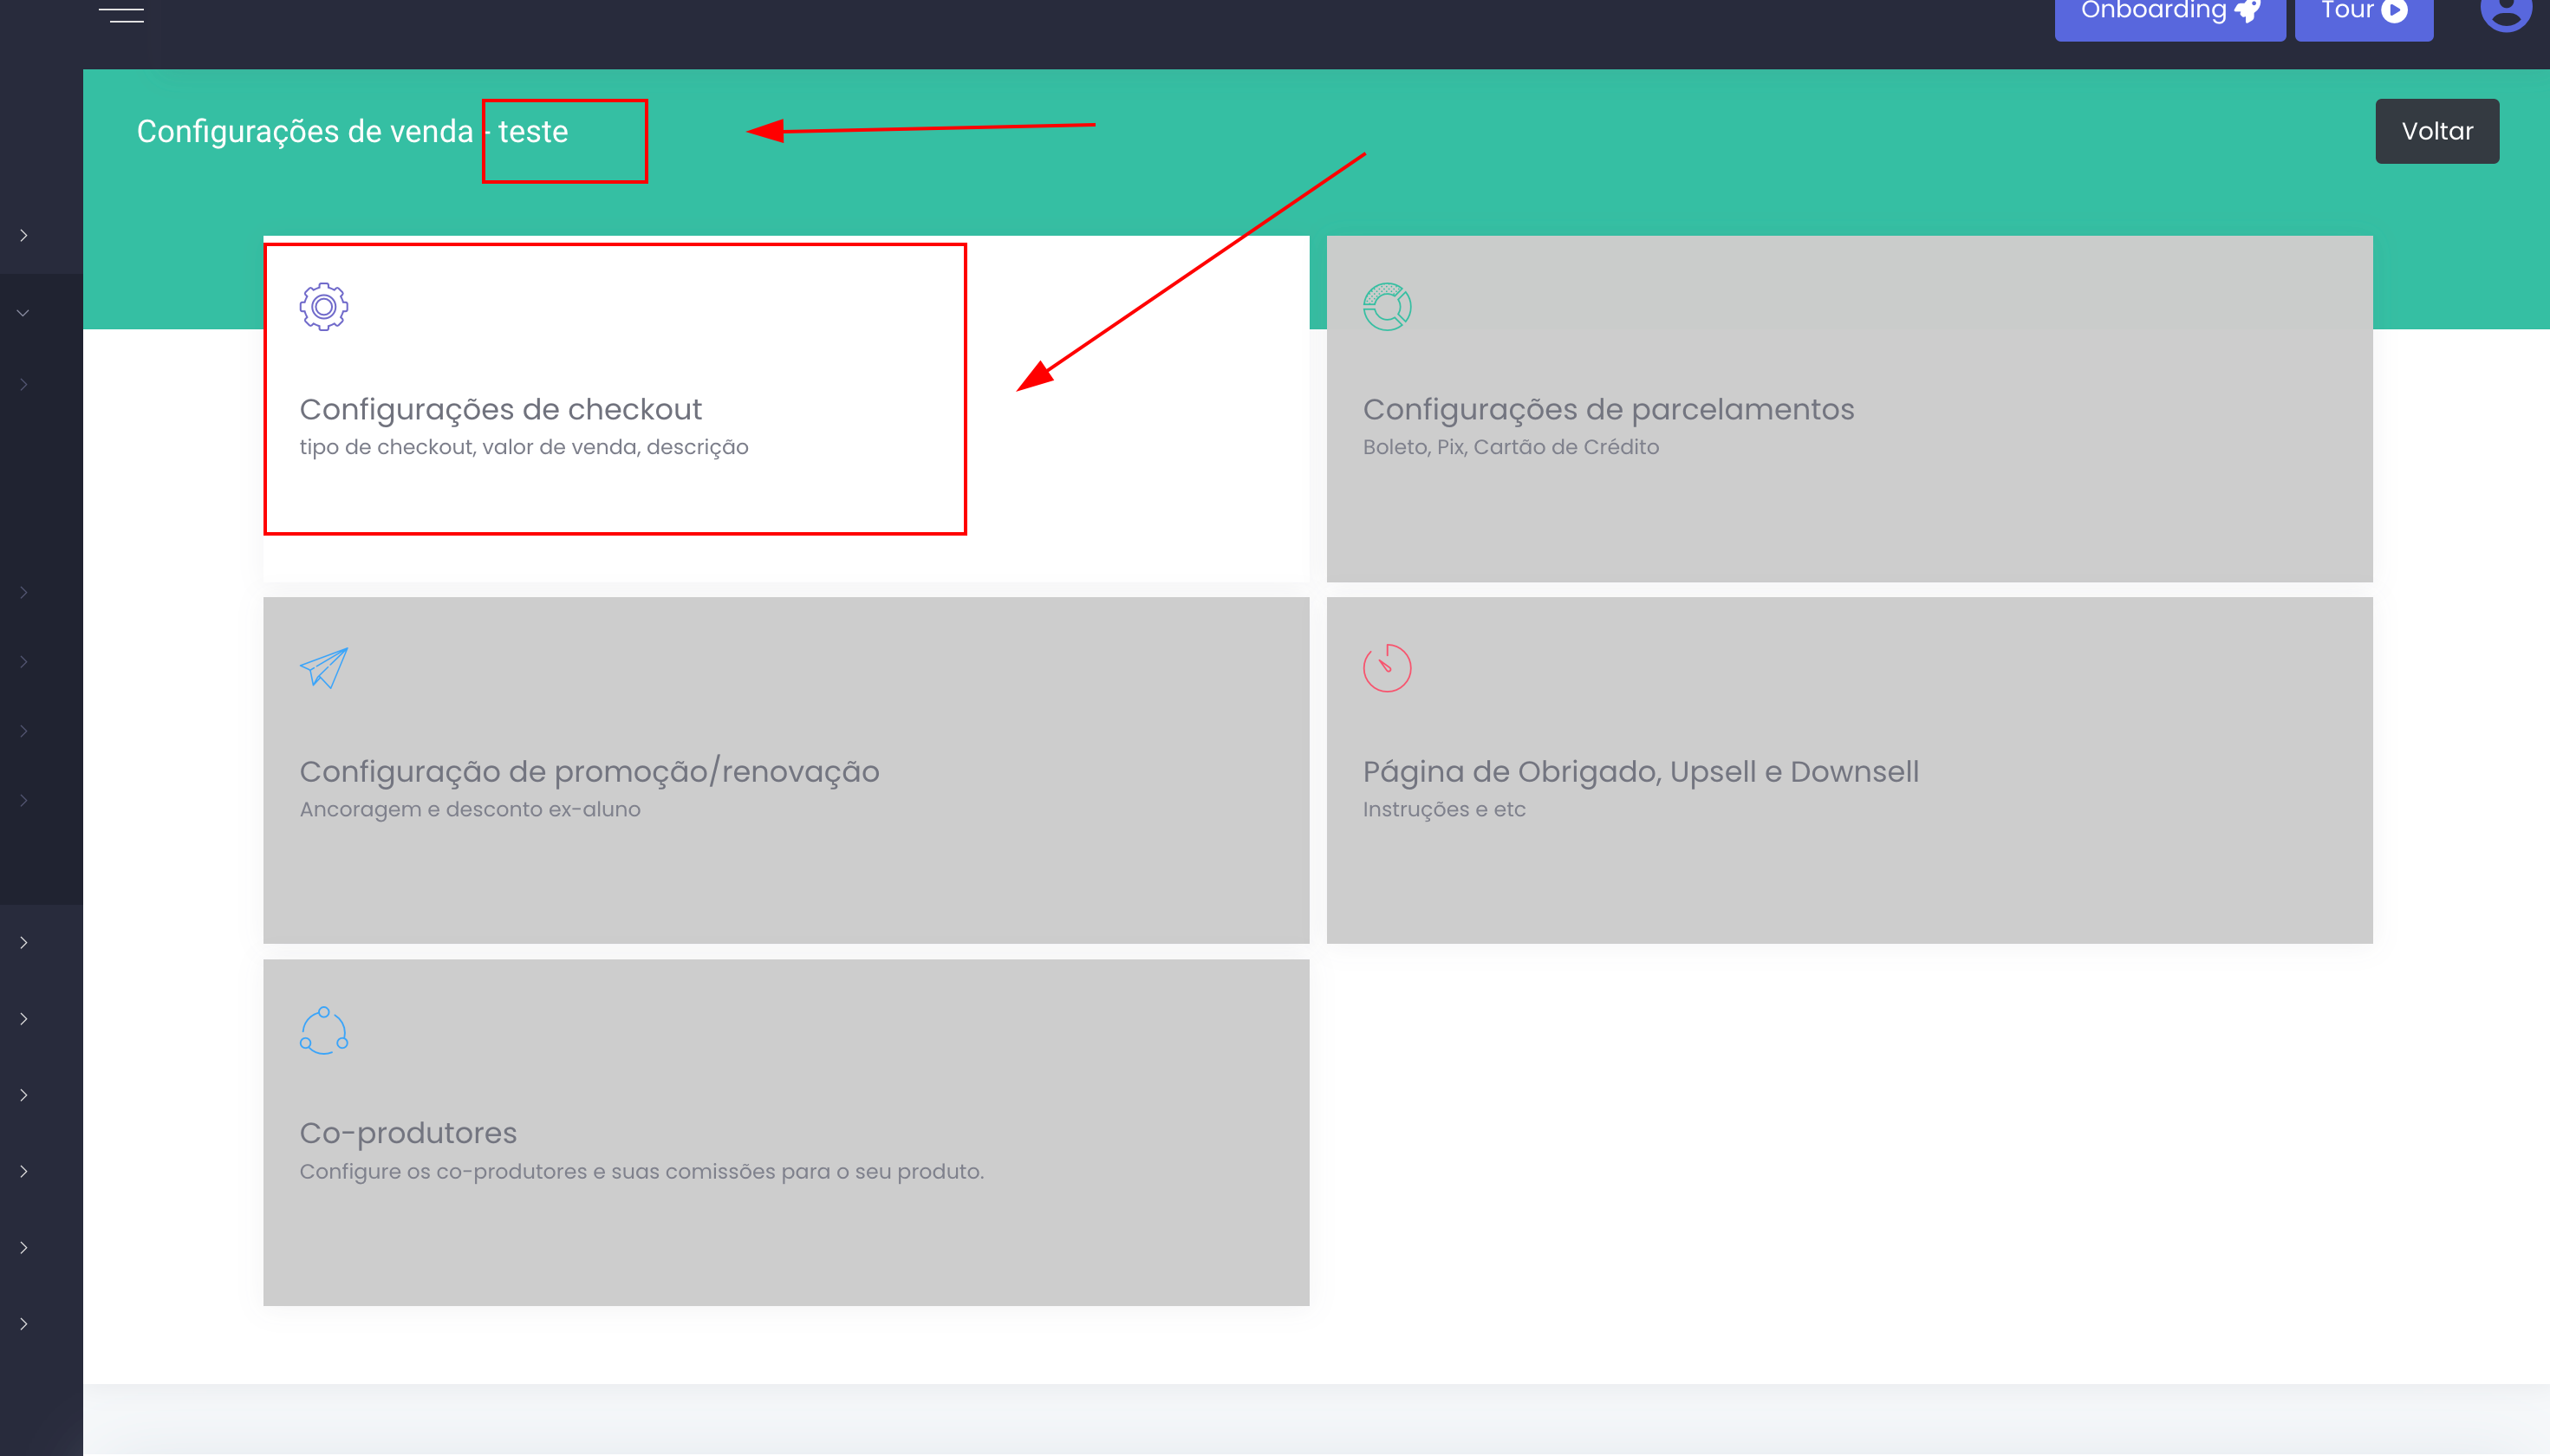
Task: Open the hamburger menu icon
Action: [121, 14]
